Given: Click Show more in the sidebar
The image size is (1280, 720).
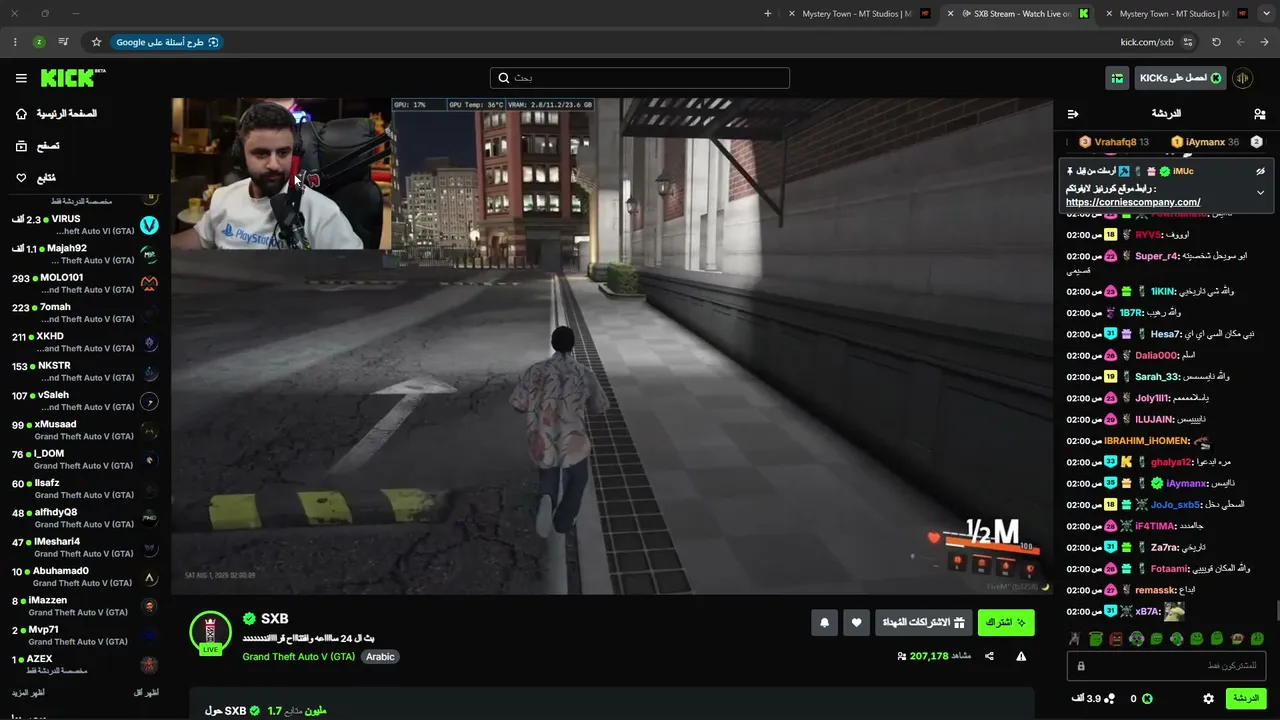Looking at the screenshot, I should [x=28, y=692].
